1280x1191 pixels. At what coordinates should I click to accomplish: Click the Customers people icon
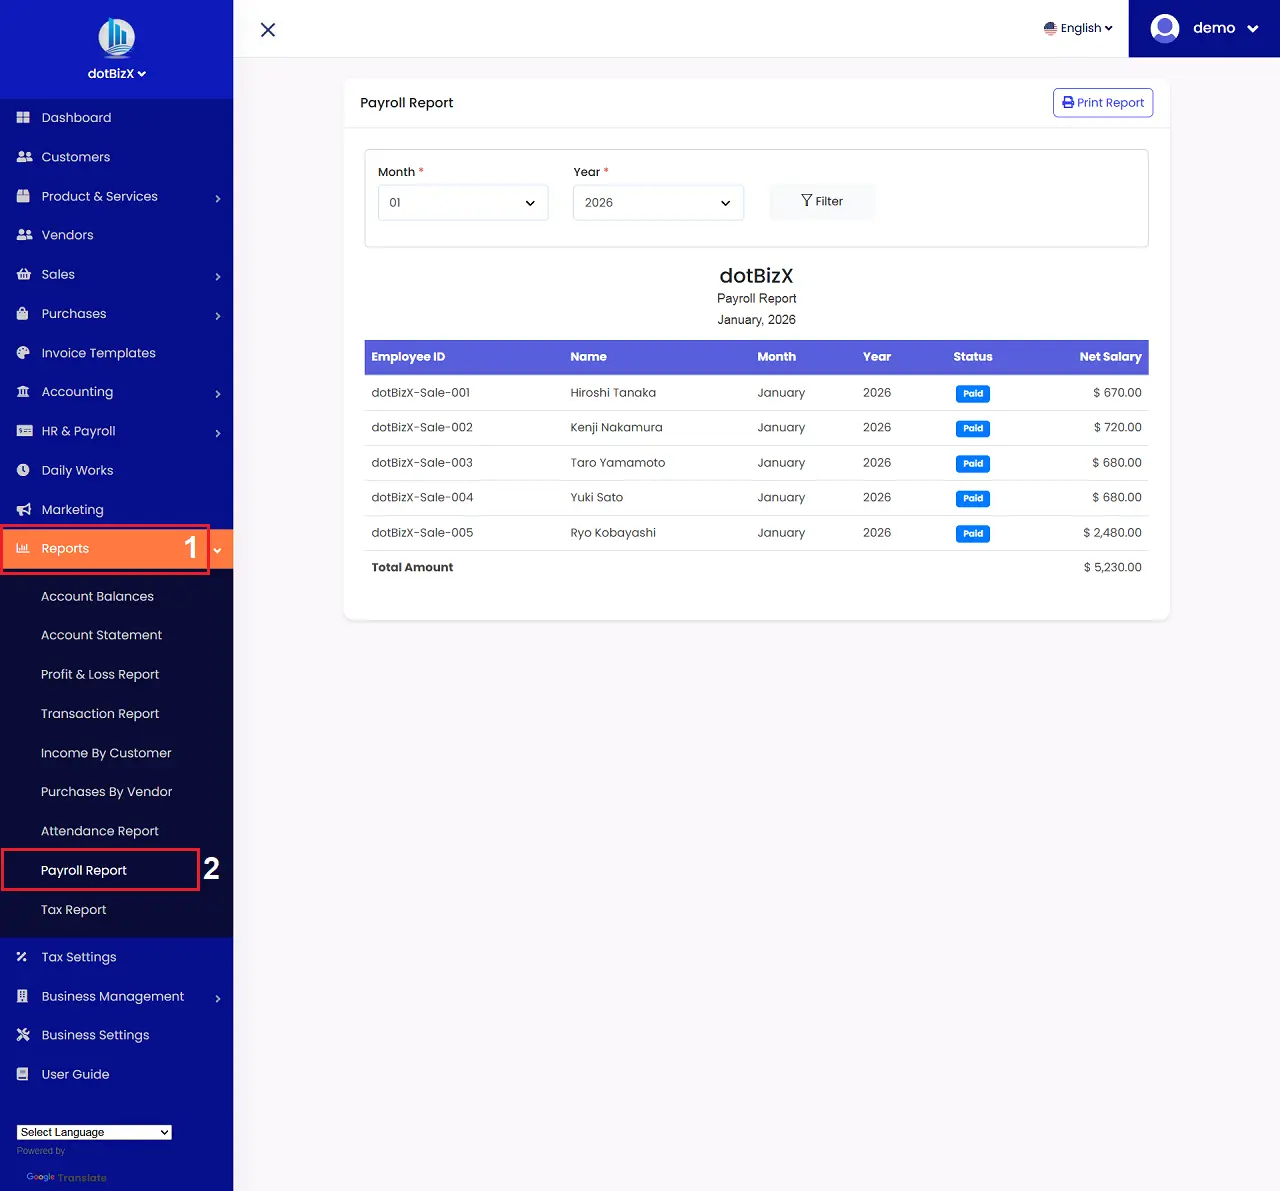pos(24,157)
